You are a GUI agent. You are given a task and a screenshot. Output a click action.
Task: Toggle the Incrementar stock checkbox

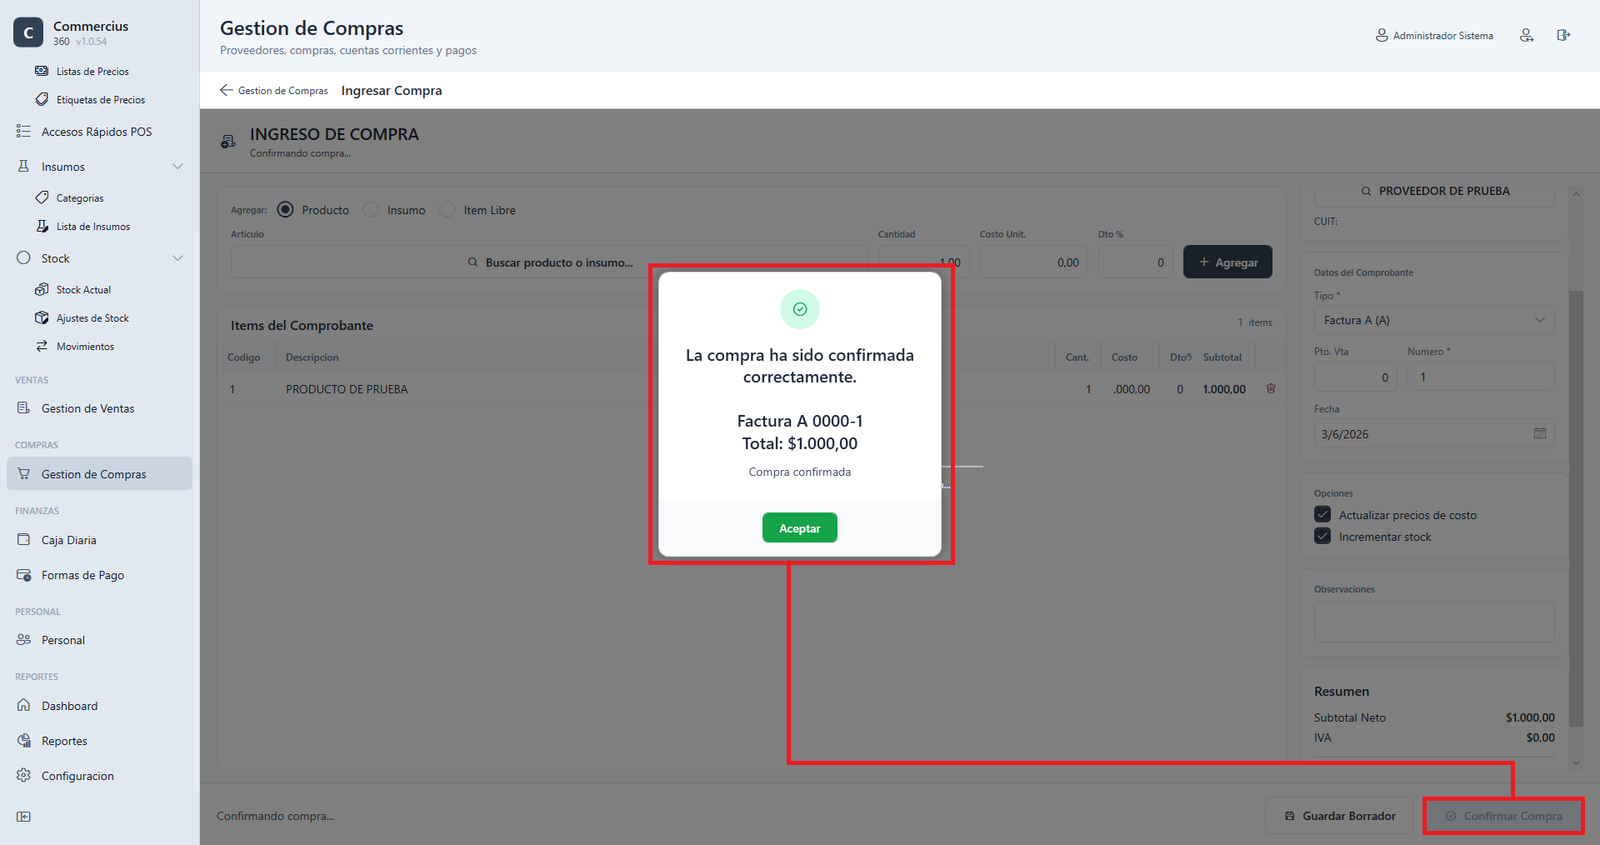(x=1322, y=536)
